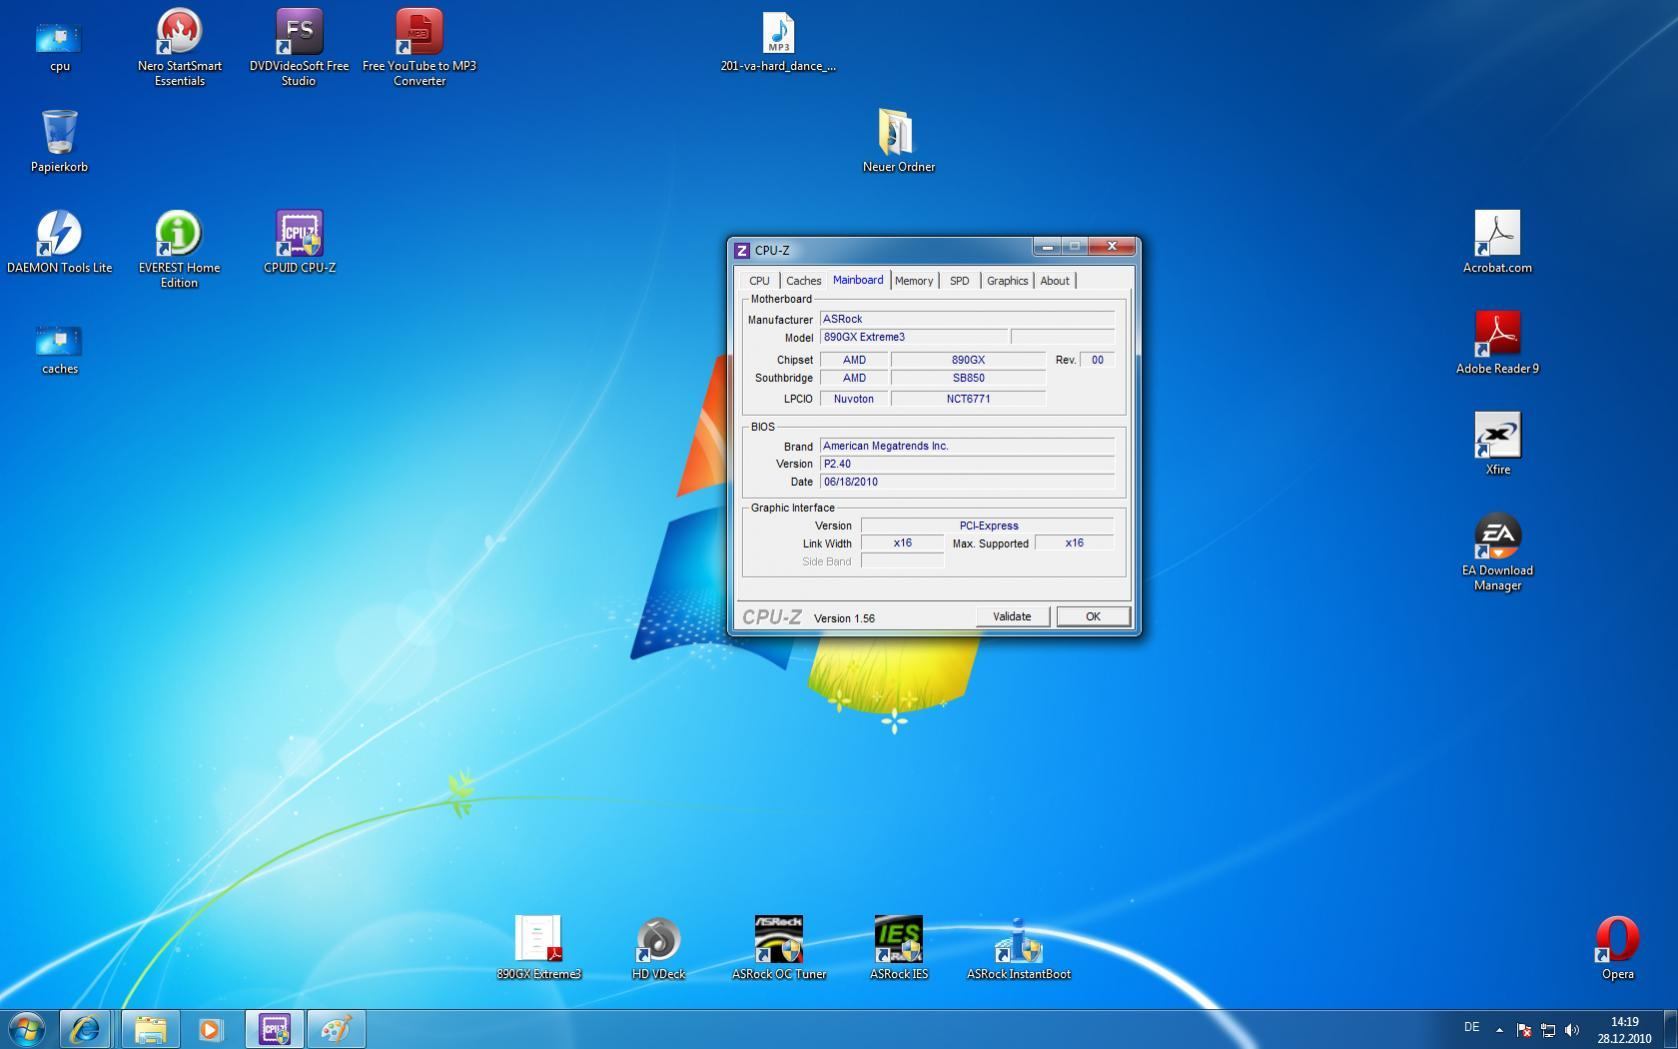Select the 201-va-hard_dance MP3 file

coord(778,41)
